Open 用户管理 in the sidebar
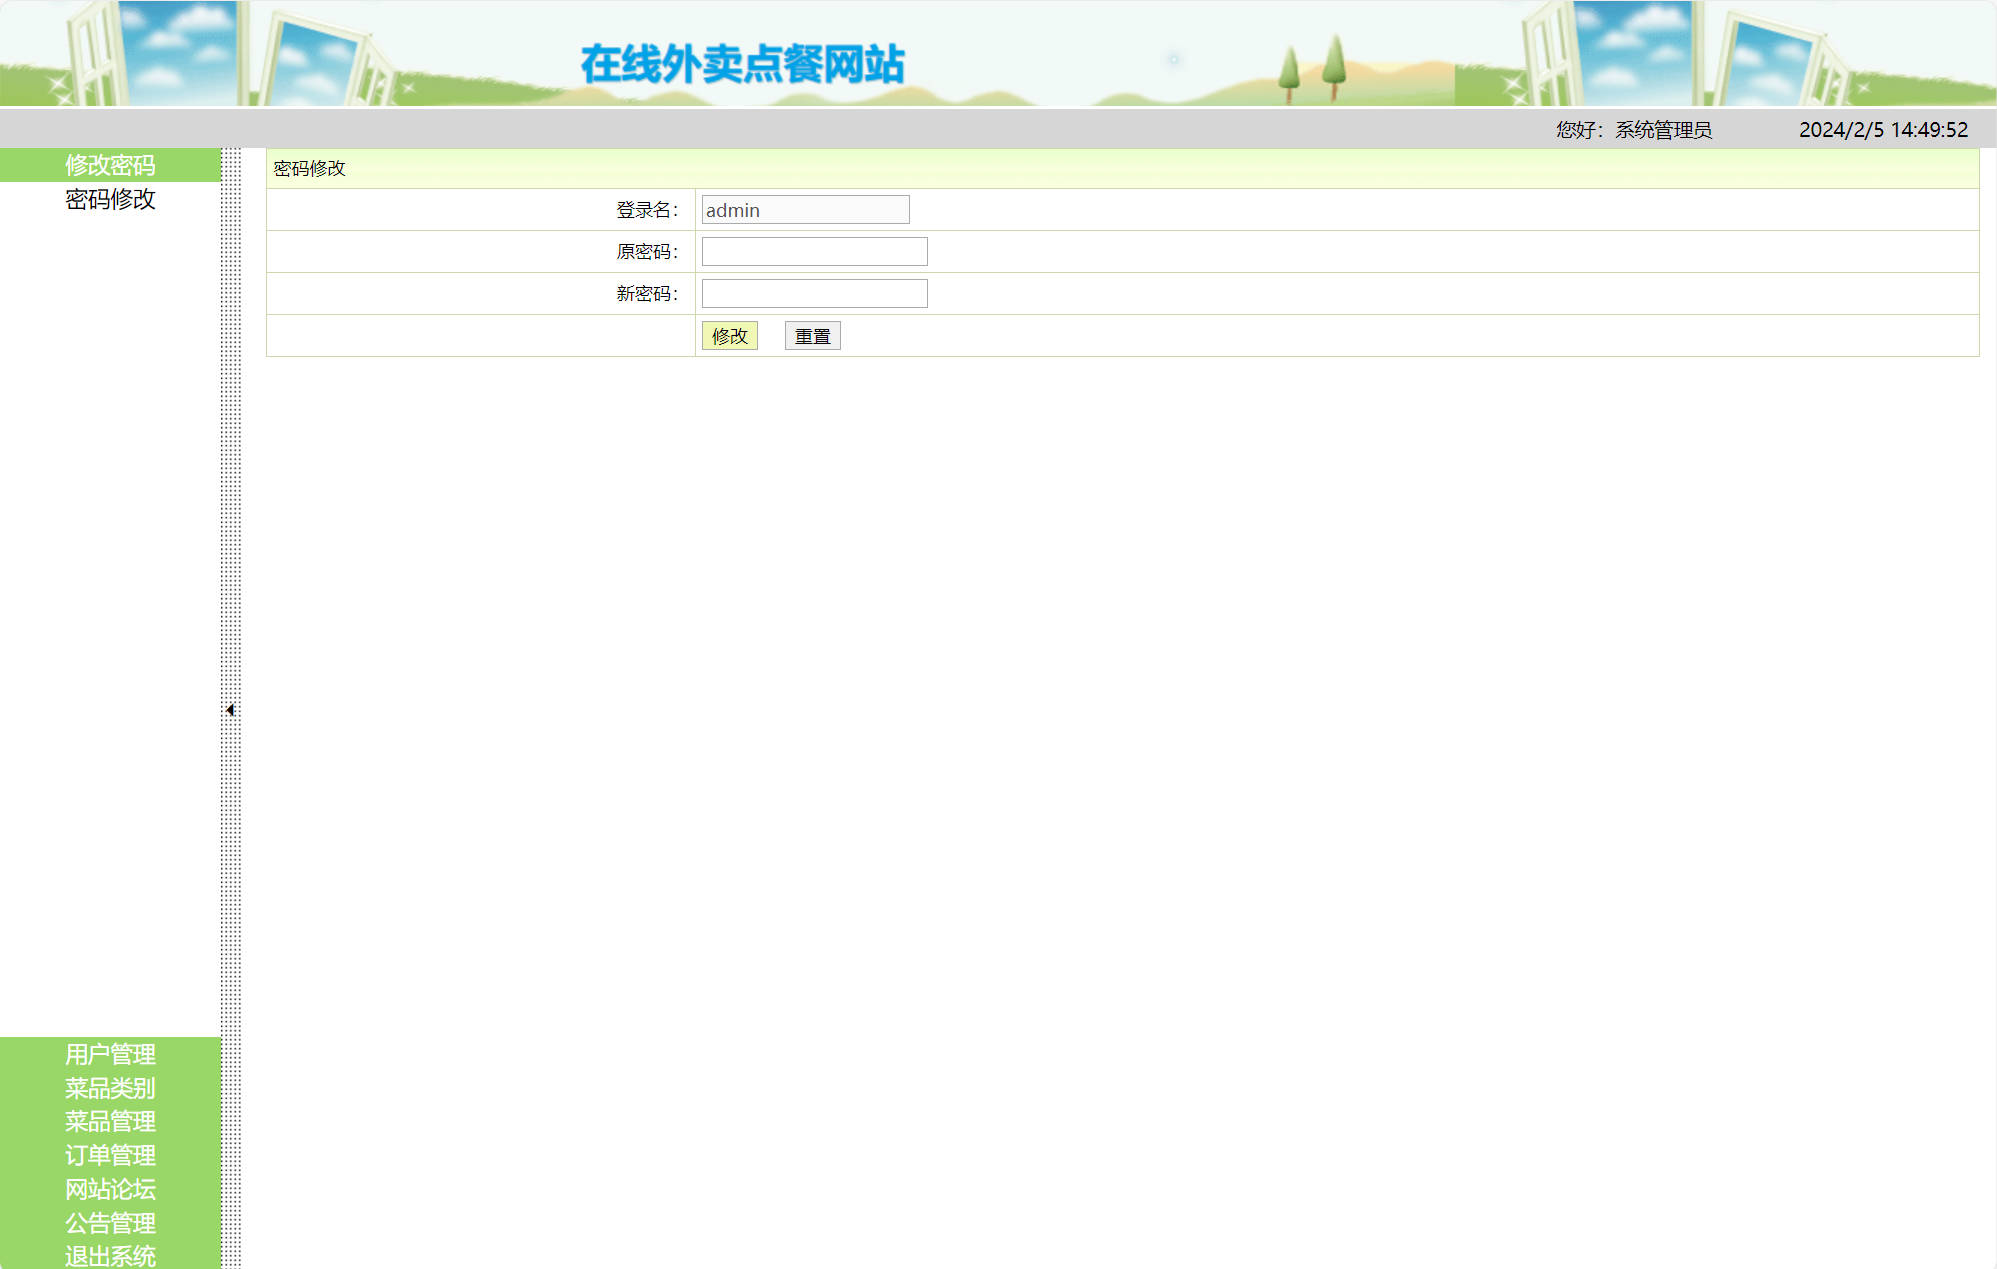The height and width of the screenshot is (1269, 1997). 110,1056
